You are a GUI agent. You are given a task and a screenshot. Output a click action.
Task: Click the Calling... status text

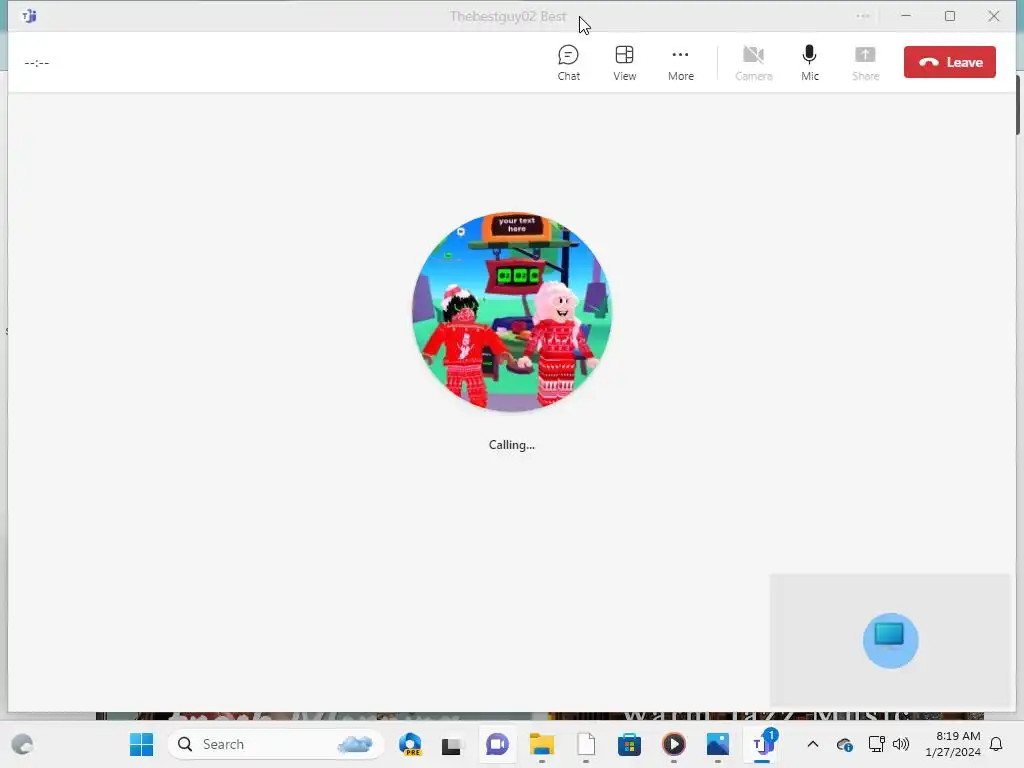point(511,445)
